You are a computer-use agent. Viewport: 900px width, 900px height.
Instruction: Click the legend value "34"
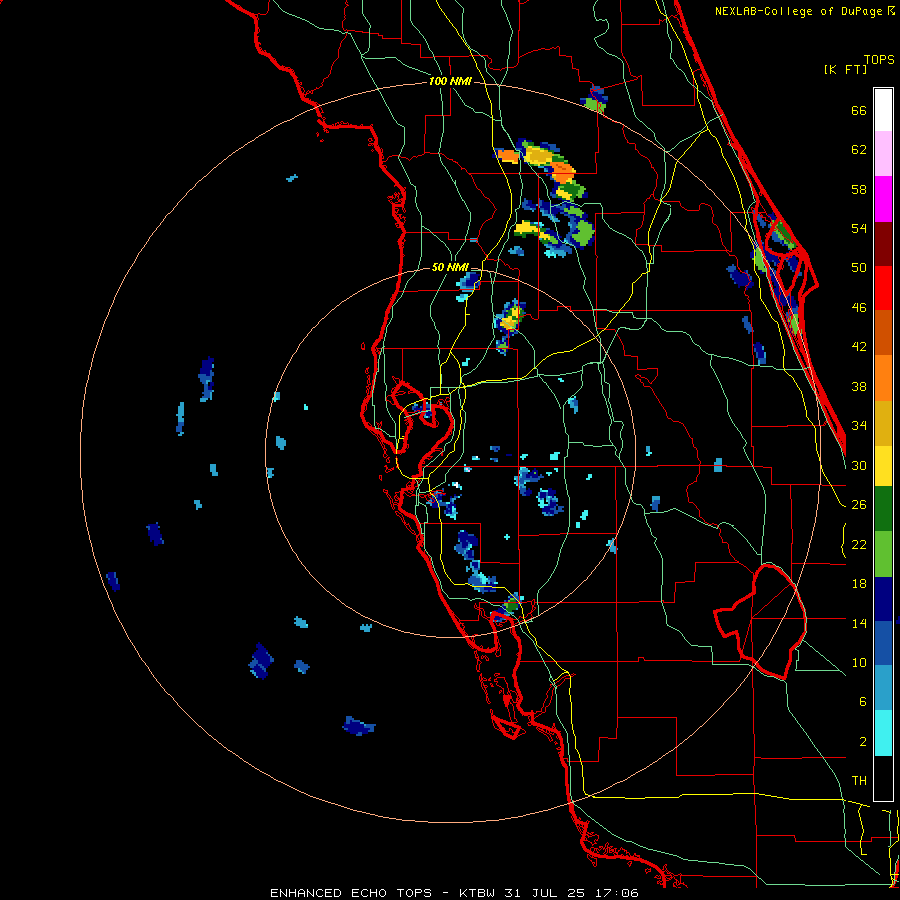point(859,426)
